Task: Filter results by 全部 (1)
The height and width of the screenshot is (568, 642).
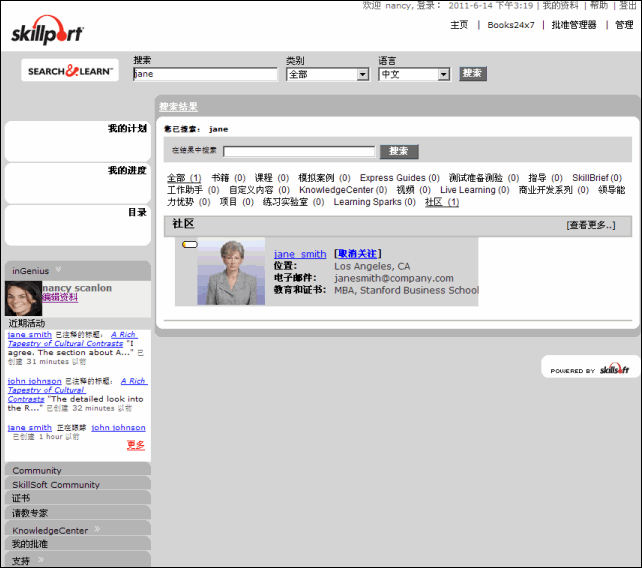Action: pos(184,178)
